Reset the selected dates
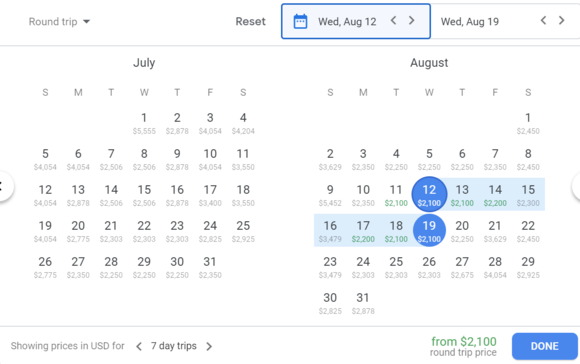 pos(250,21)
